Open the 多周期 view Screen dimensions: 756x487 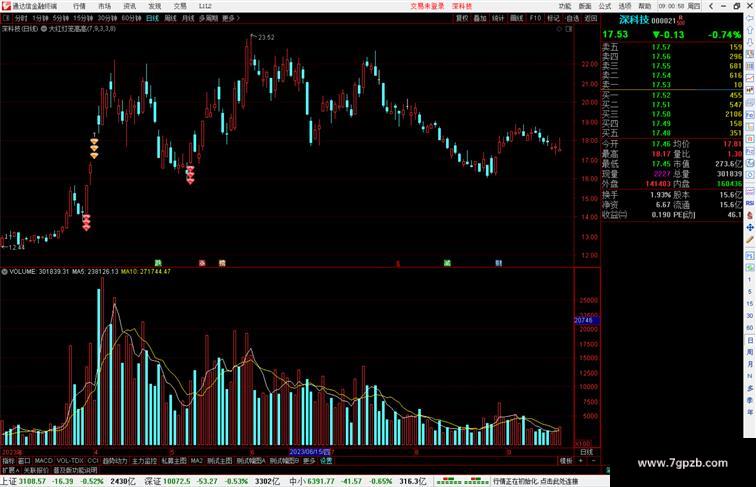(x=208, y=18)
